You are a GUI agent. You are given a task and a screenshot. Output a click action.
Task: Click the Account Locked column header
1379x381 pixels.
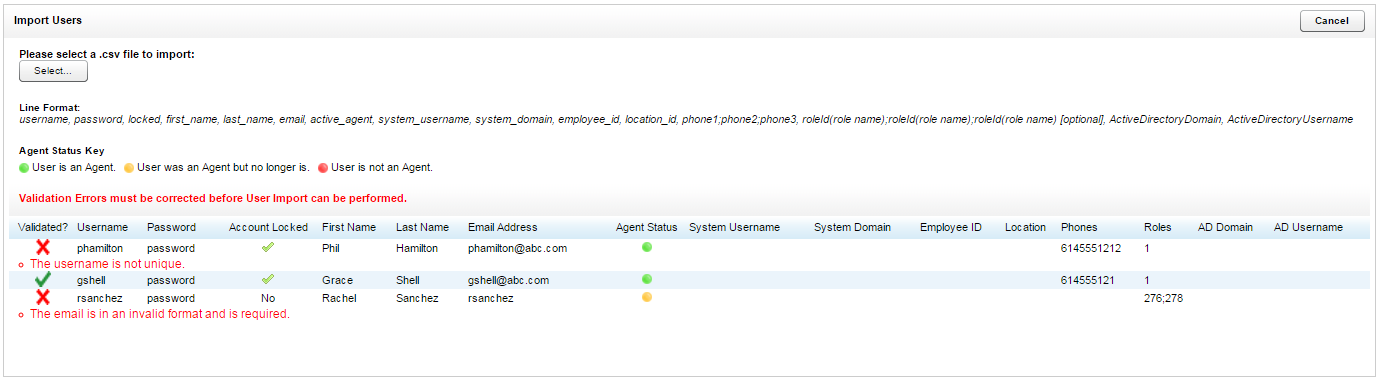268,227
